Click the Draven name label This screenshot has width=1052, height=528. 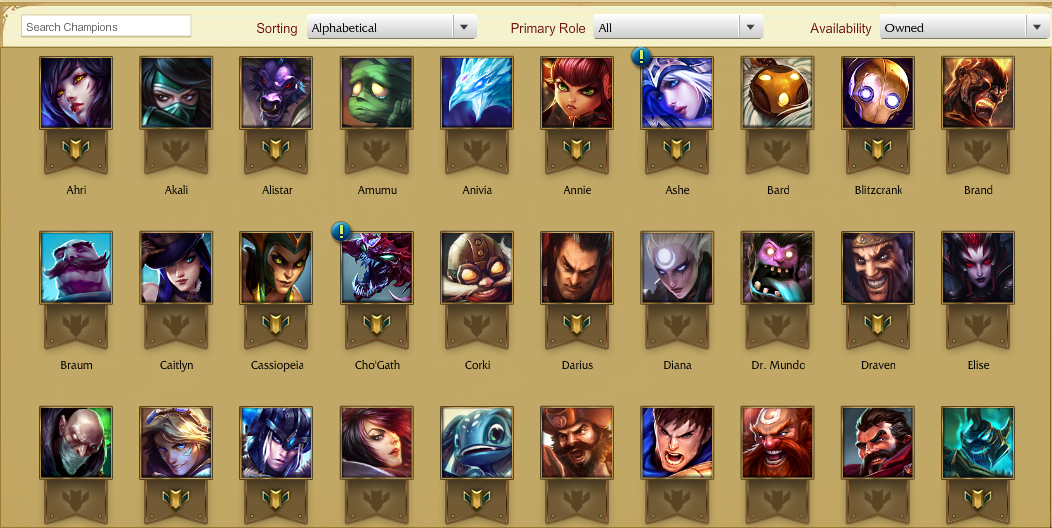coord(878,366)
